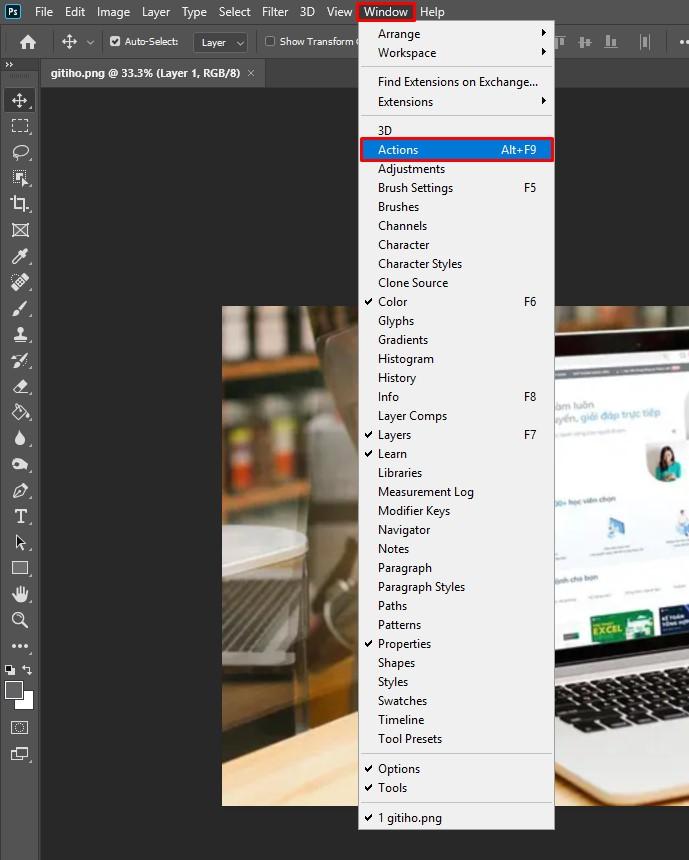Viewport: 689px width, 860px height.
Task: Select the Pen tool
Action: click(x=20, y=490)
